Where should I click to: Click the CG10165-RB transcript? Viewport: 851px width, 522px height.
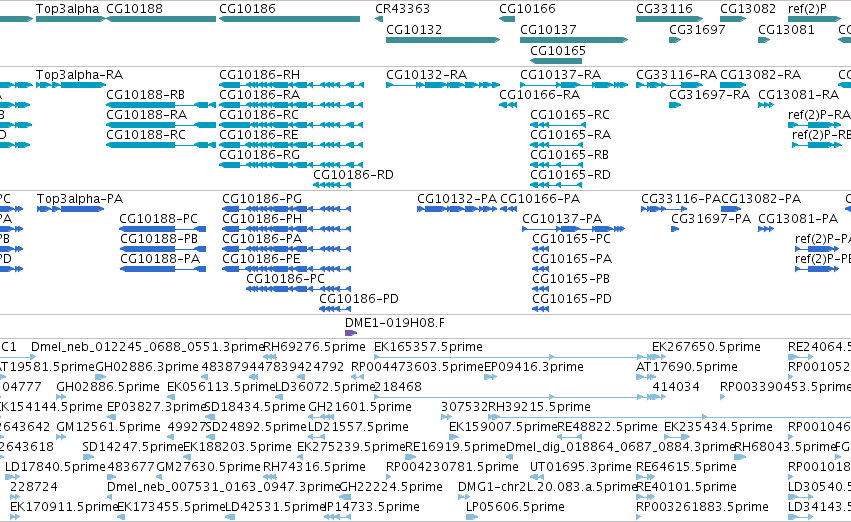556,165
